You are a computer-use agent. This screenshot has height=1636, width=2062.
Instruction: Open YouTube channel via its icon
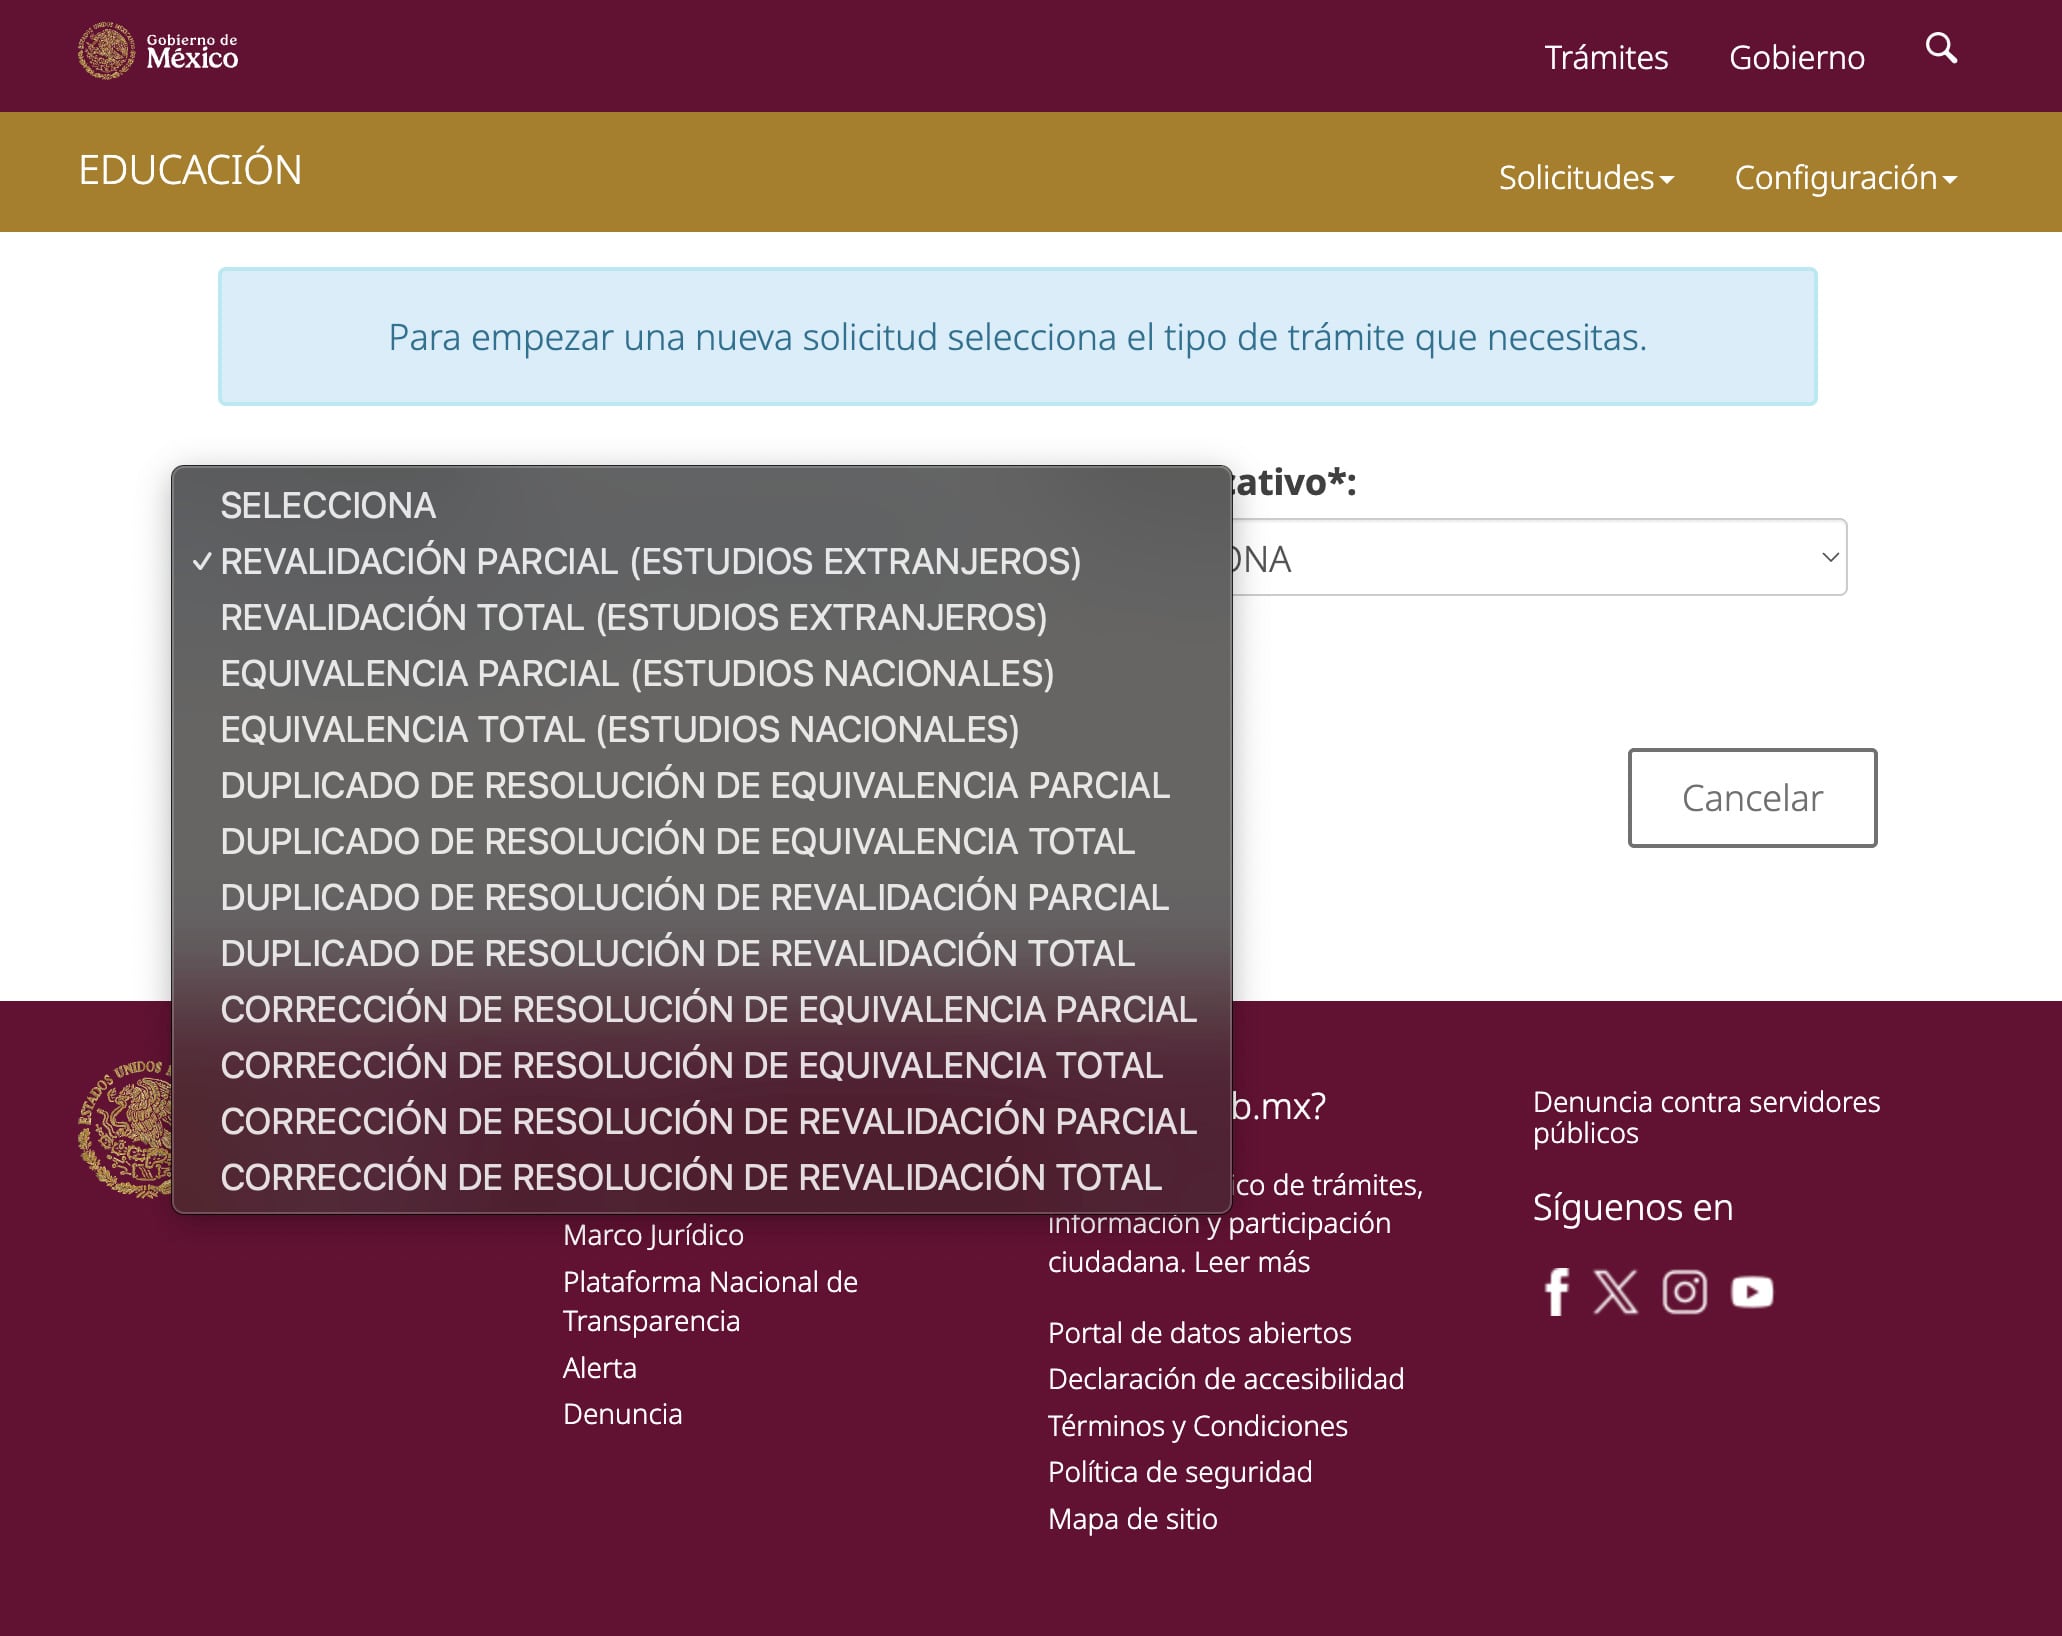pos(1751,1291)
